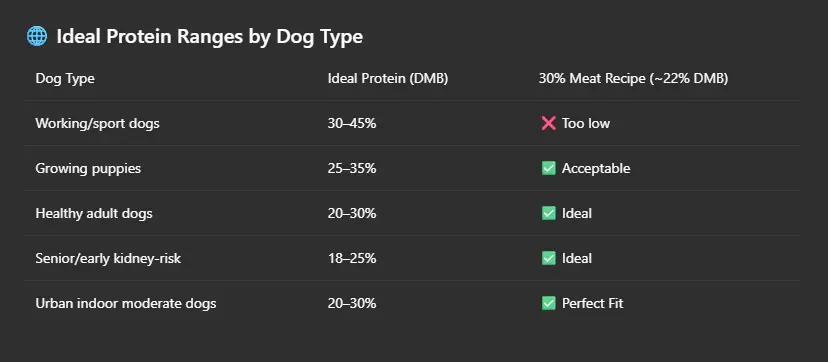Click the 25–35% protein value
The width and height of the screenshot is (828, 362).
click(352, 168)
